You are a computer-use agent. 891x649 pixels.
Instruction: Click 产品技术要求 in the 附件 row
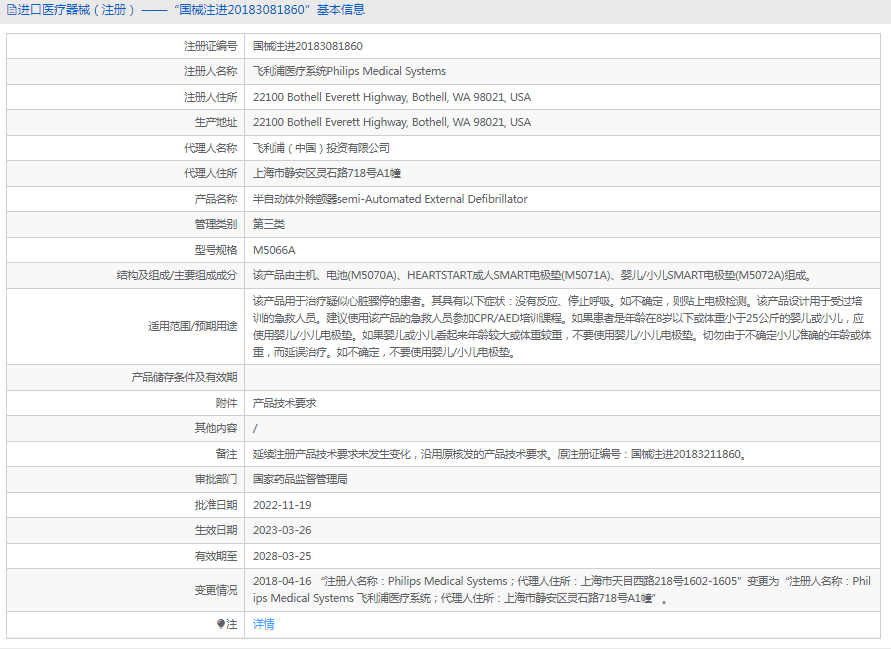284,403
